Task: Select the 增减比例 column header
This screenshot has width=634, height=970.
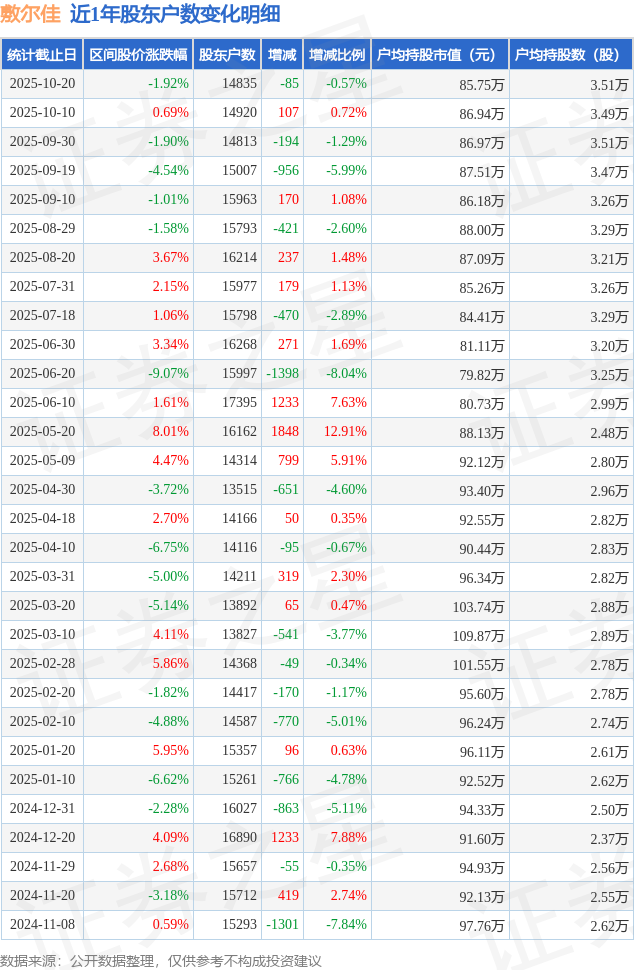Action: (x=337, y=55)
